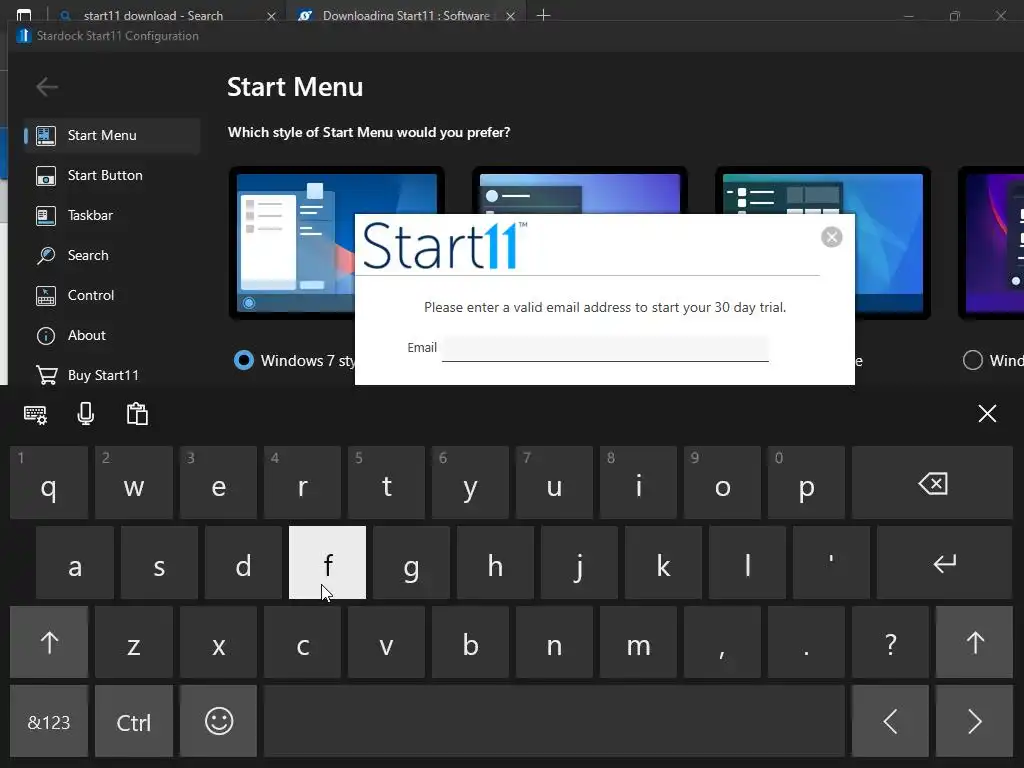Click the Buy Start11 shopping cart icon
Image resolution: width=1024 pixels, height=768 pixels.
coord(46,375)
